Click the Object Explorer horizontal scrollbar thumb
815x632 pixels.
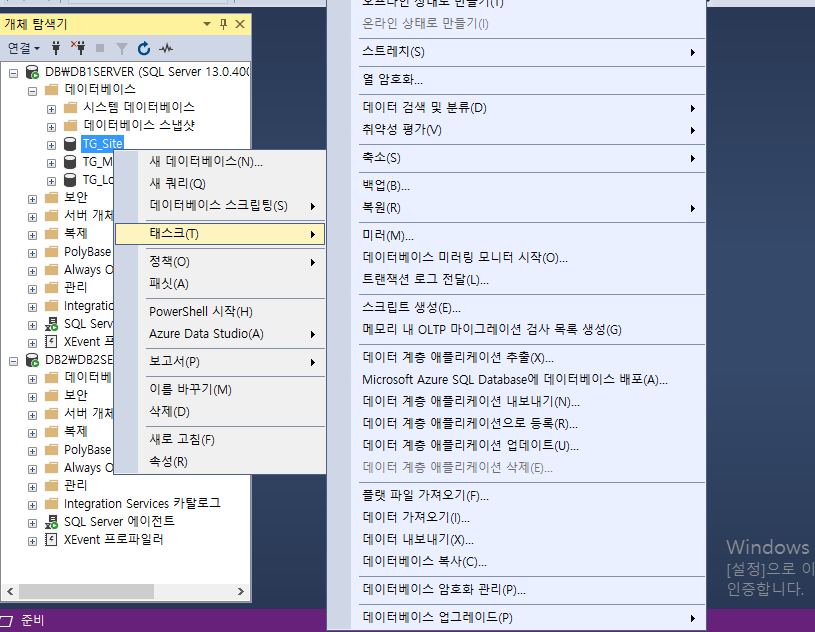pyautogui.click(x=86, y=591)
